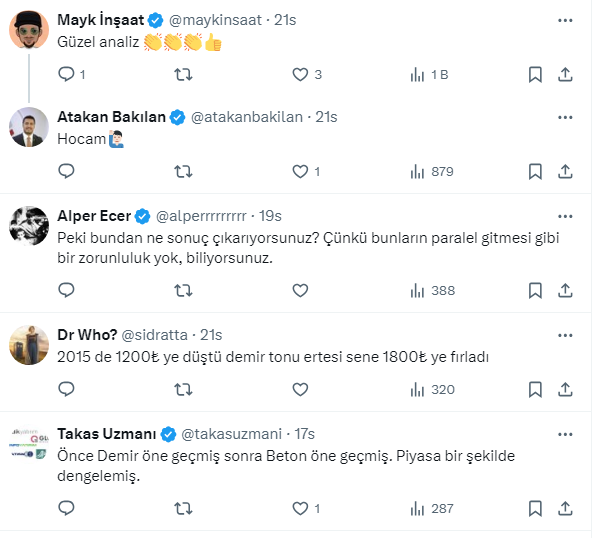
Task: Retweet Takas Uzmanı's tweet
Action: (x=184, y=508)
